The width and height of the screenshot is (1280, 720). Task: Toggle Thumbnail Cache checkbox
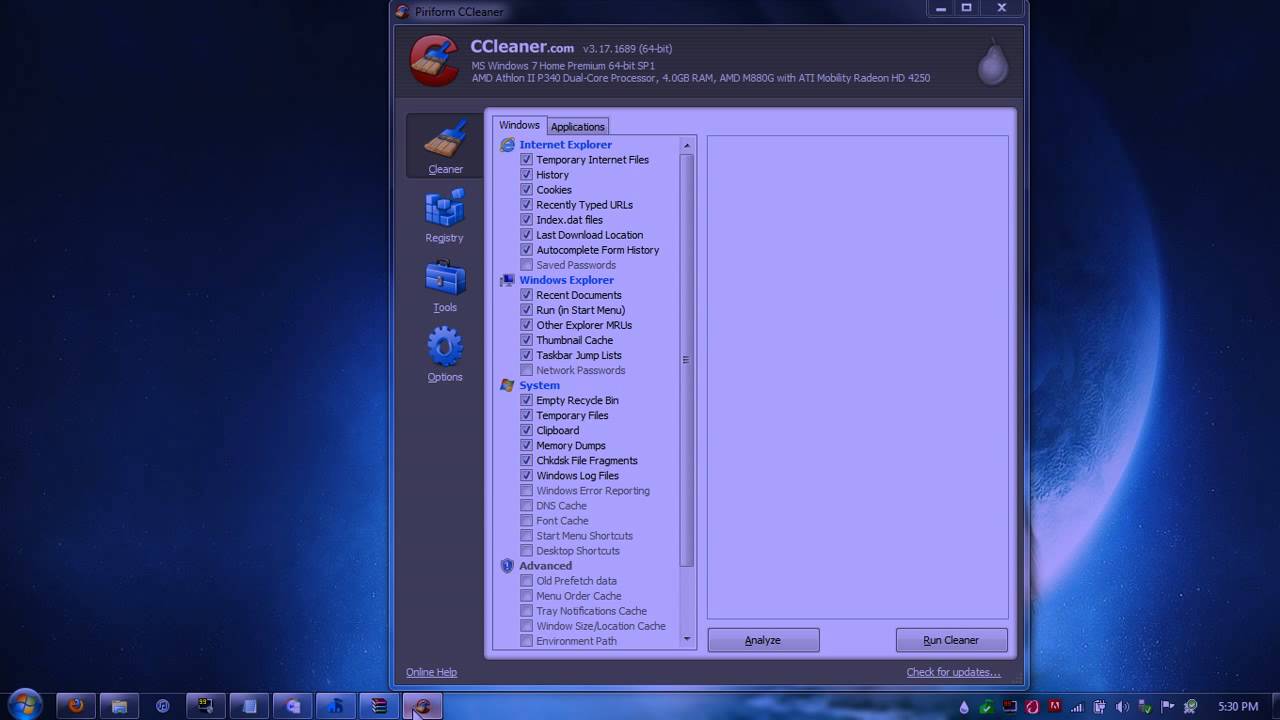click(526, 340)
